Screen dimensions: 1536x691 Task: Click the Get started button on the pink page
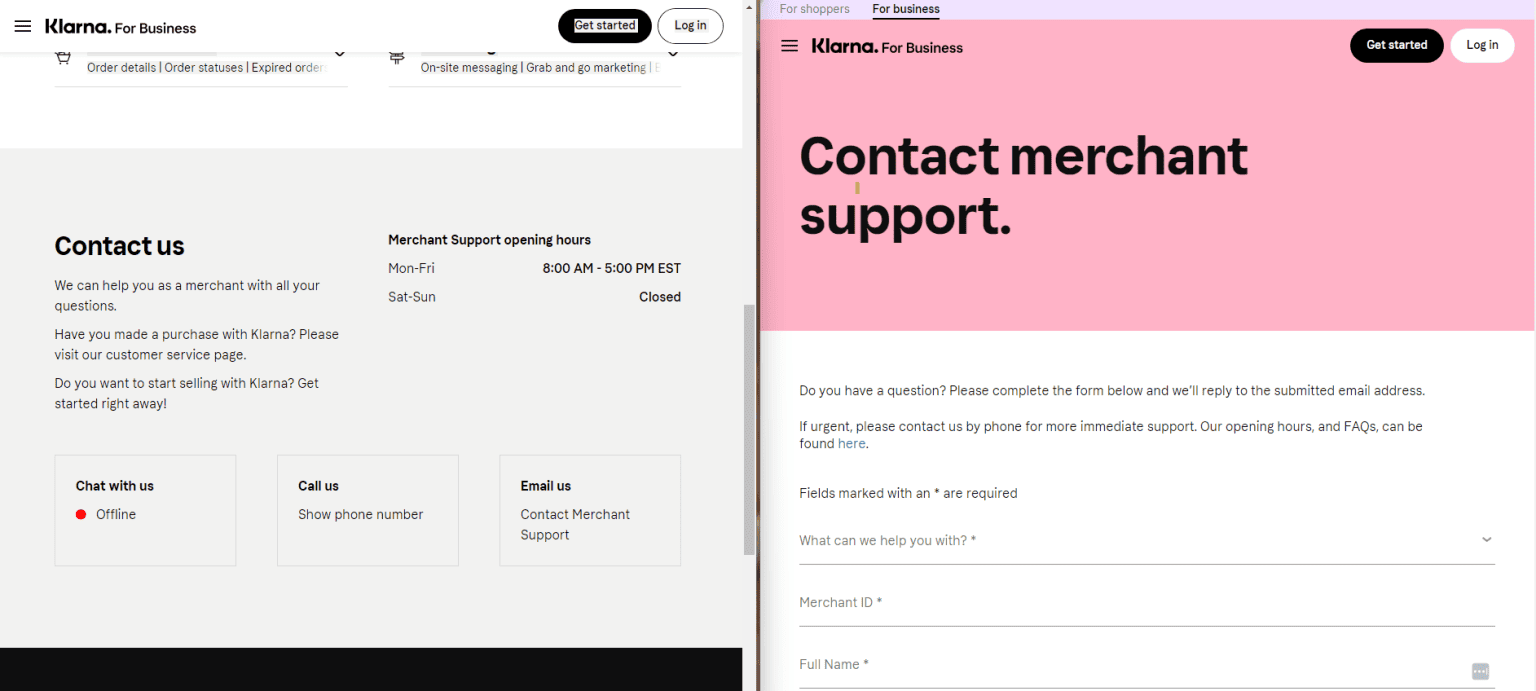[x=1397, y=45]
